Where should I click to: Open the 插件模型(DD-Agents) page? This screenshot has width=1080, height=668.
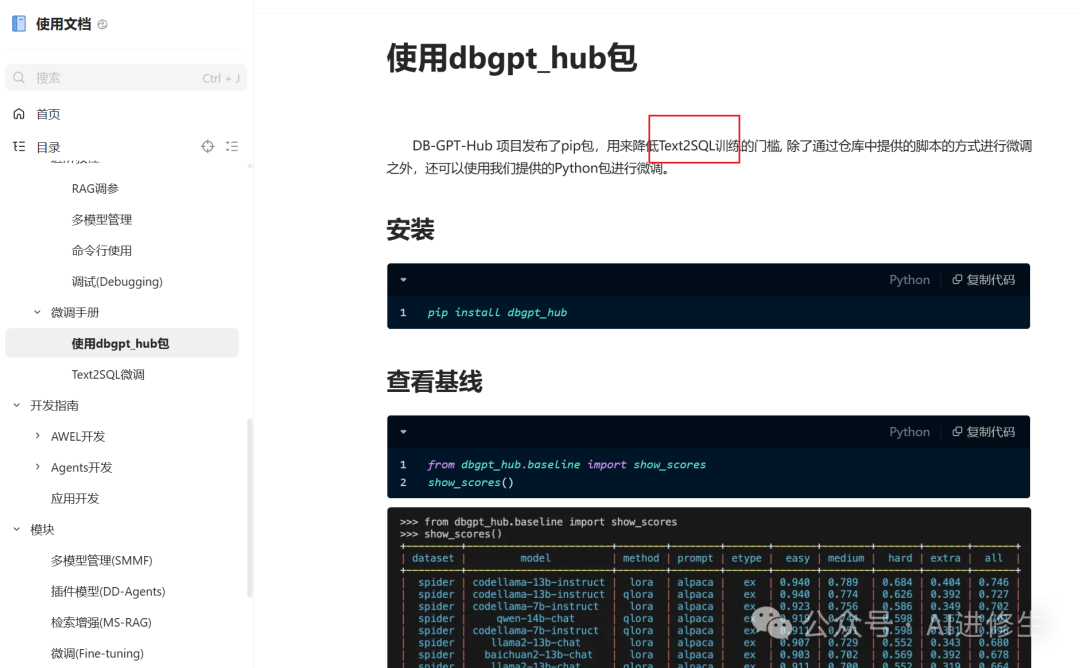coord(108,592)
